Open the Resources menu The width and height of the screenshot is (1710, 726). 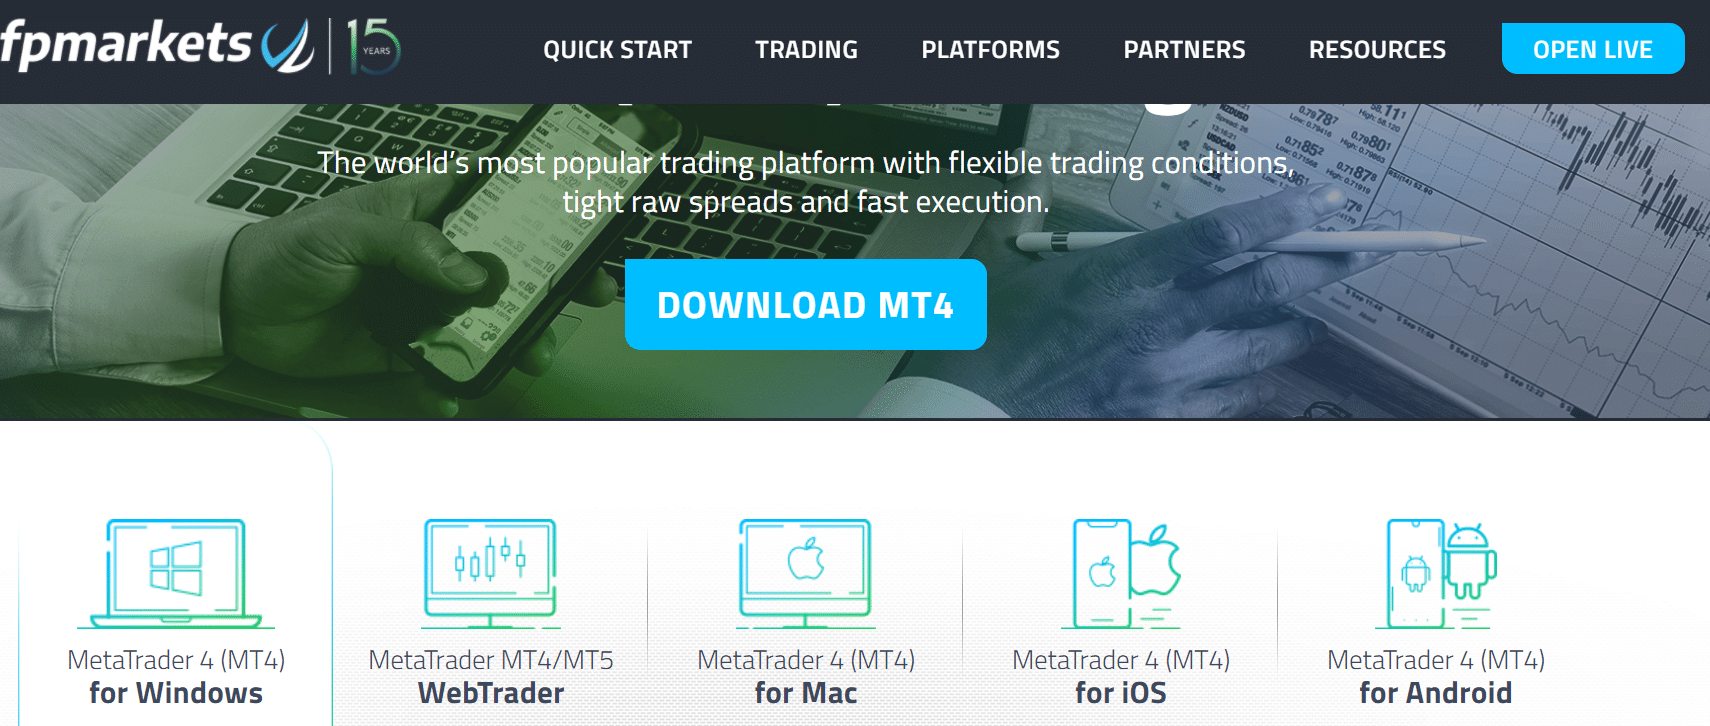point(1377,50)
